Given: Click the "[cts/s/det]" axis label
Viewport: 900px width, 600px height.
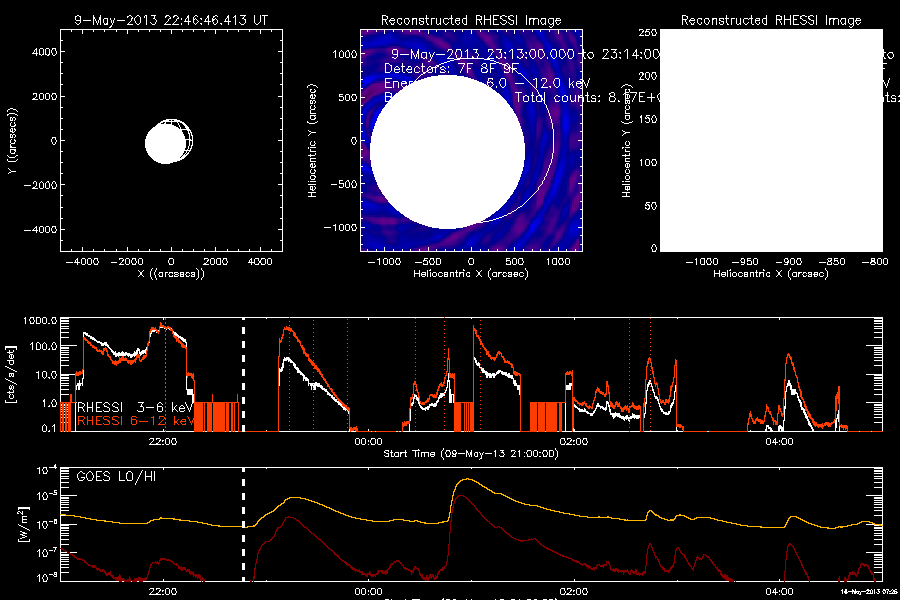Looking at the screenshot, I should pos(11,374).
